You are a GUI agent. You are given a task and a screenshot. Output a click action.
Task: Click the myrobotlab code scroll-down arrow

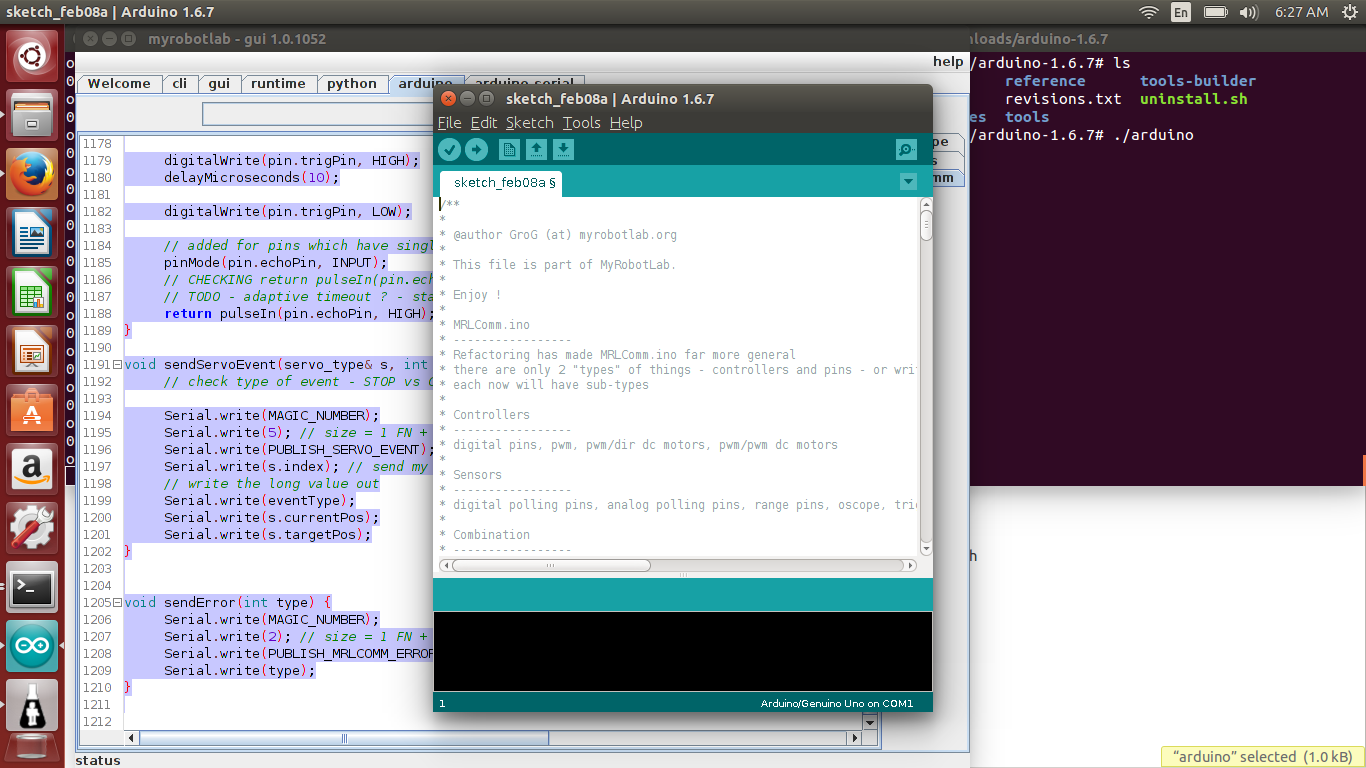coord(869,722)
